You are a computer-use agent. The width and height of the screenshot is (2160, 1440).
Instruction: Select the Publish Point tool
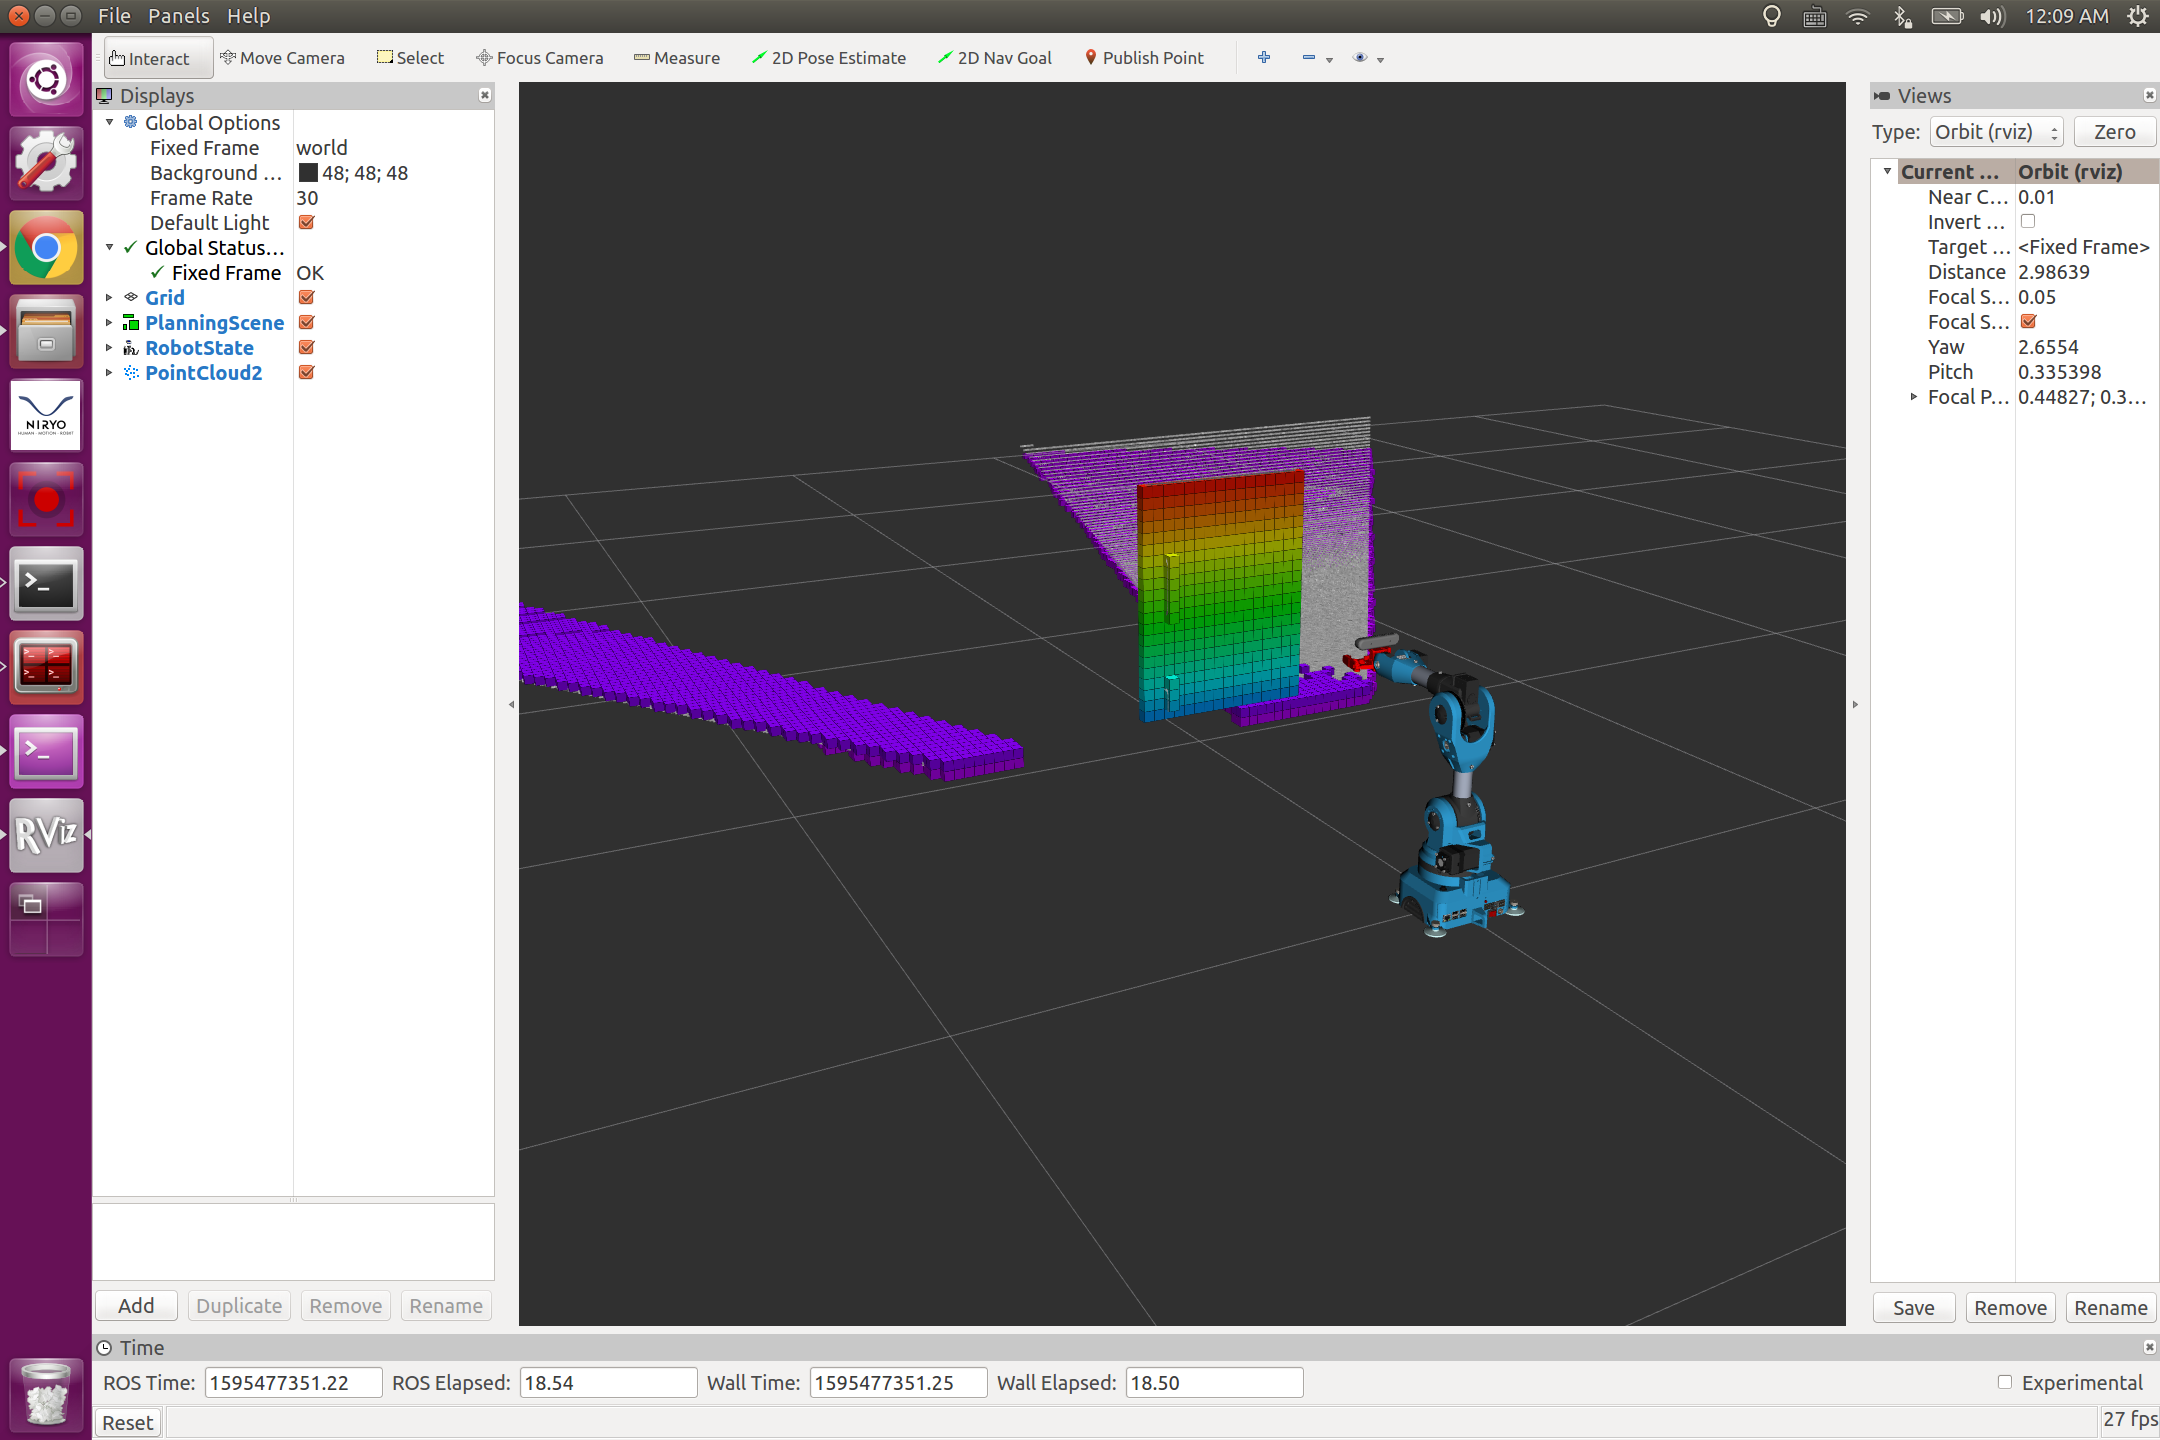1144,57
